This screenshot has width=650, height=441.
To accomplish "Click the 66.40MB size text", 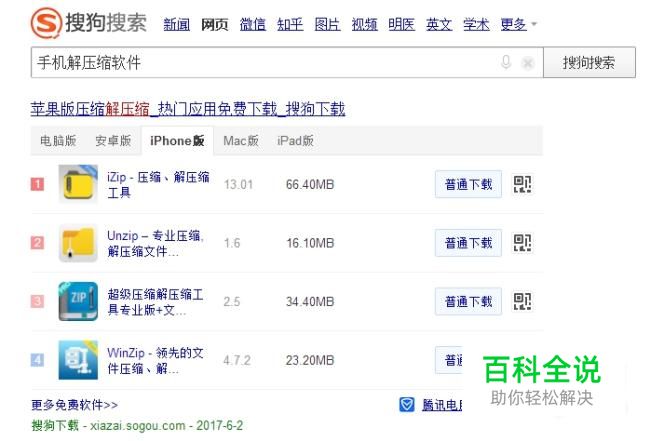I will click(310, 184).
